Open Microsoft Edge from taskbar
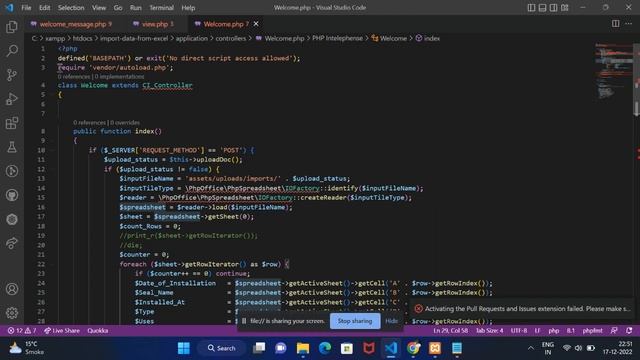640x360 pixels. [x=325, y=348]
